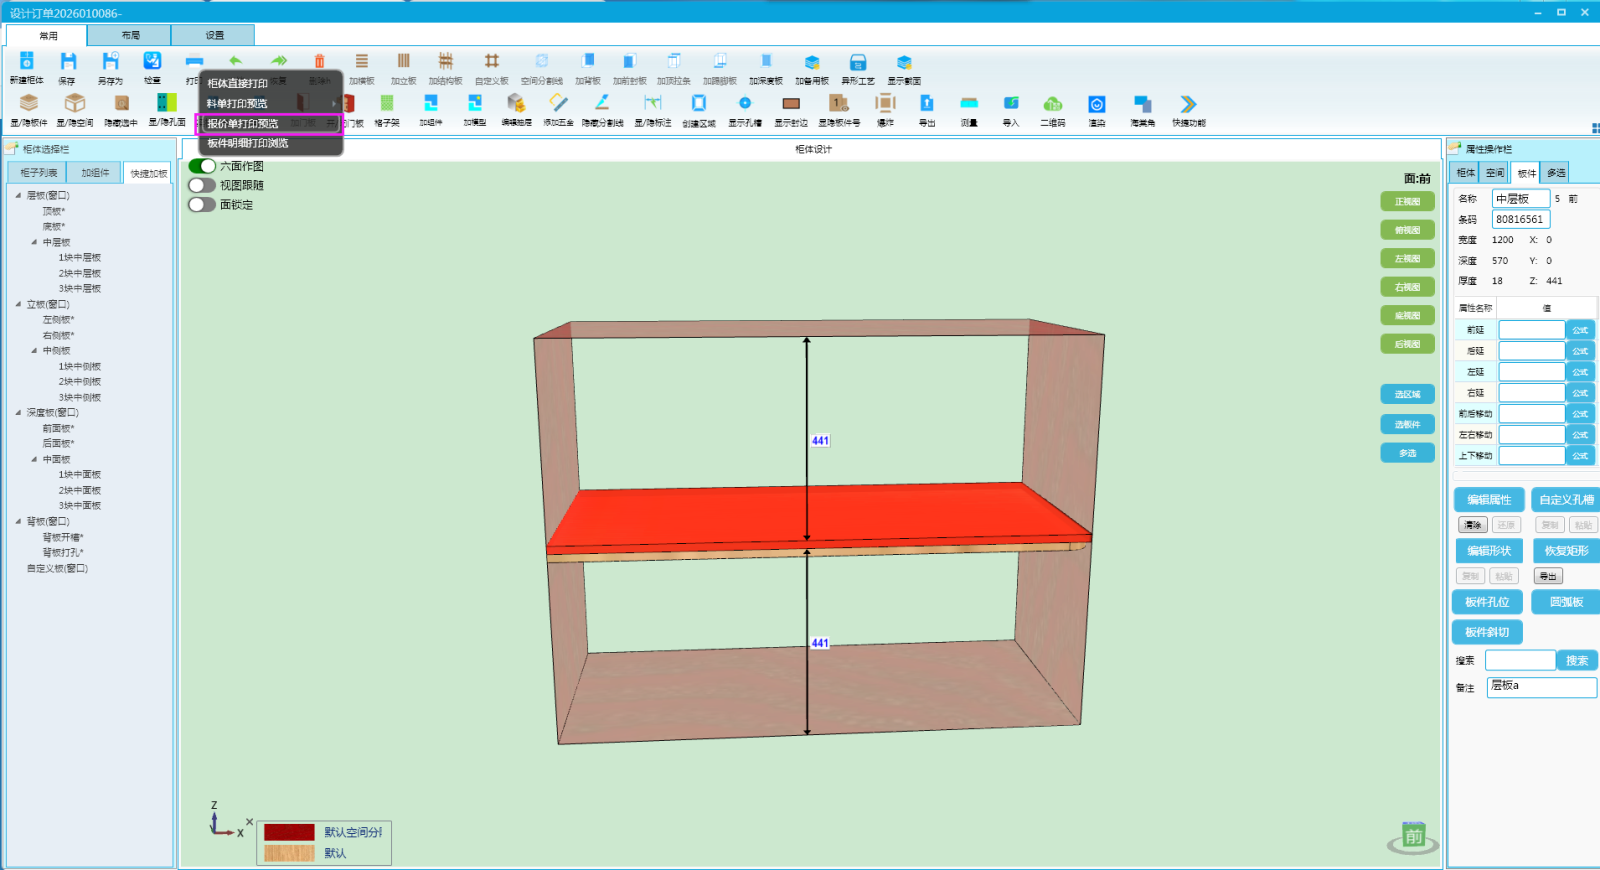
Task: Collapse the 深度板(窗口) tree node
Action: (18, 412)
